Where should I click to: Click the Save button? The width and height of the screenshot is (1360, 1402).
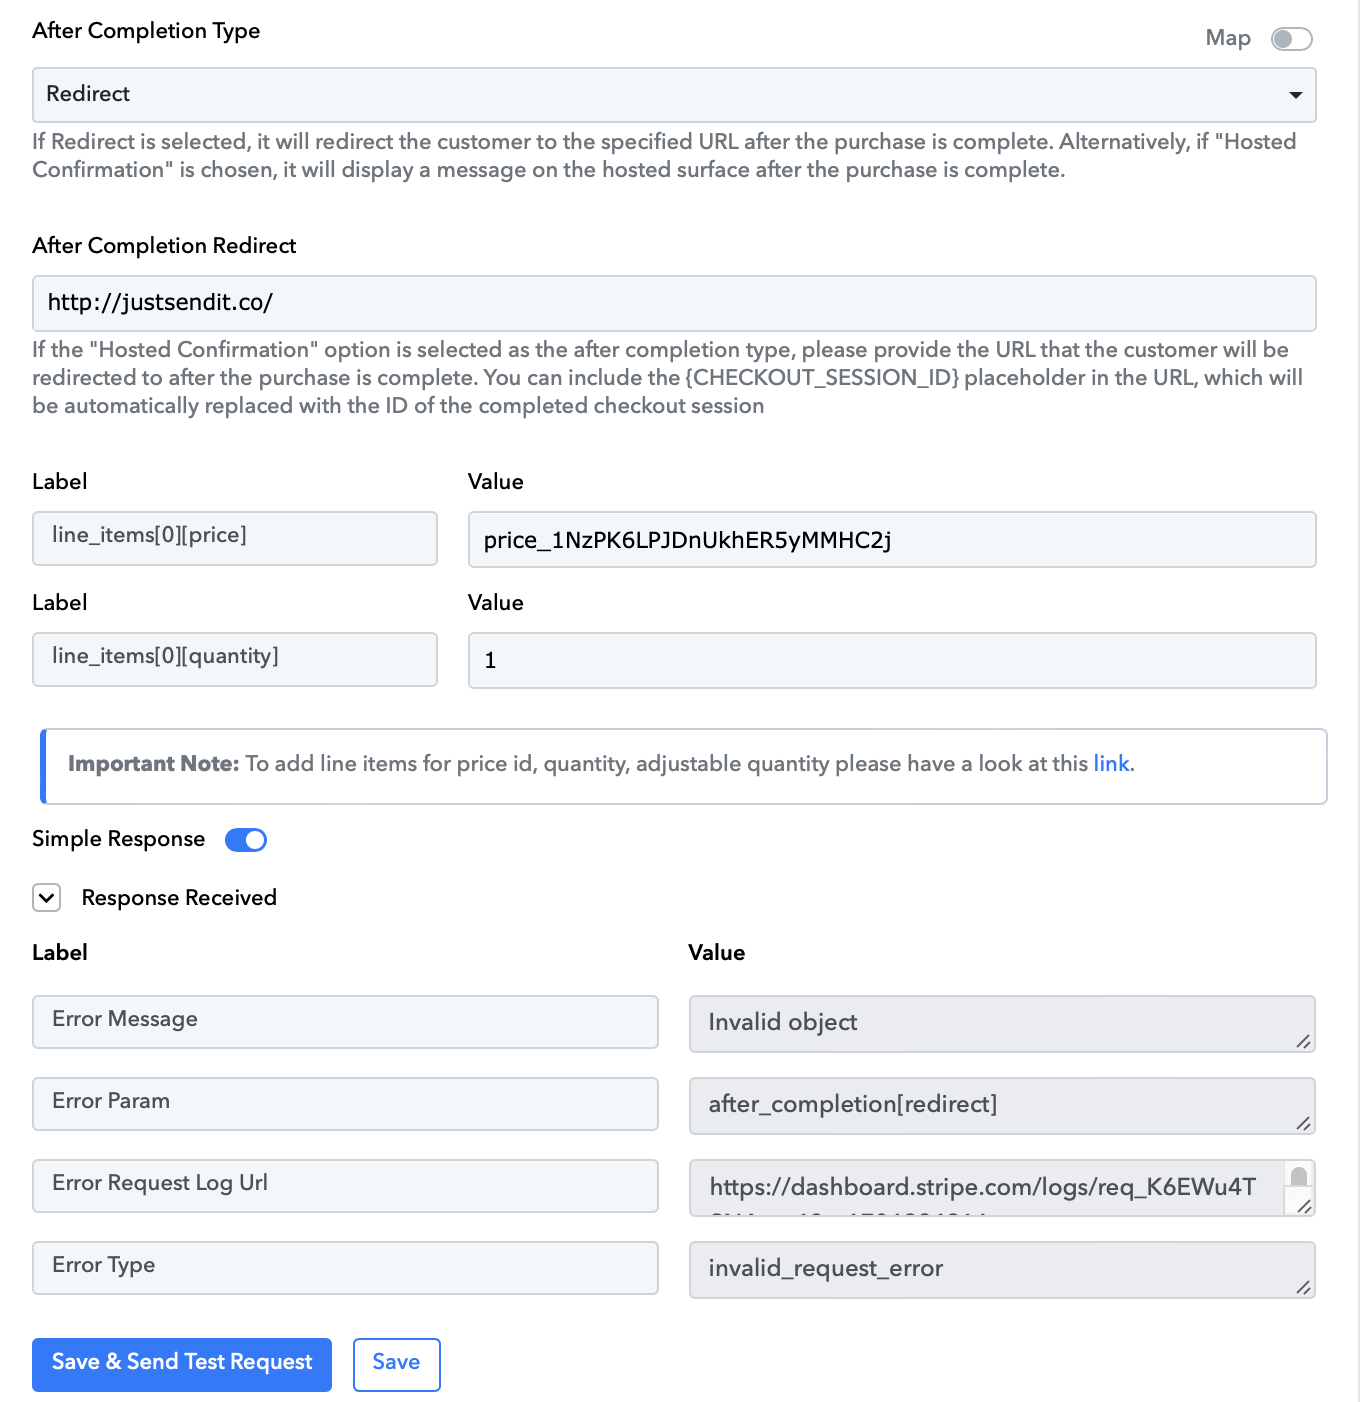coord(397,1364)
